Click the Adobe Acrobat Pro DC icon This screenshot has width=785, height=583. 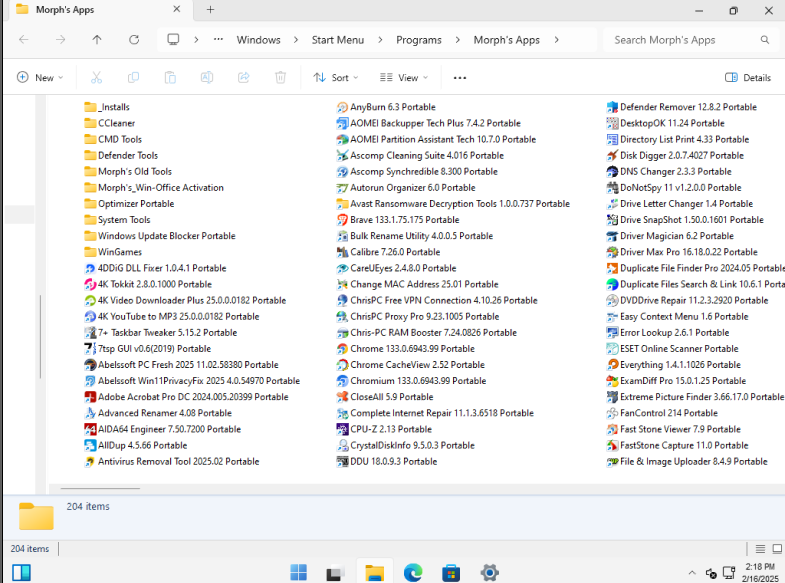click(90, 397)
